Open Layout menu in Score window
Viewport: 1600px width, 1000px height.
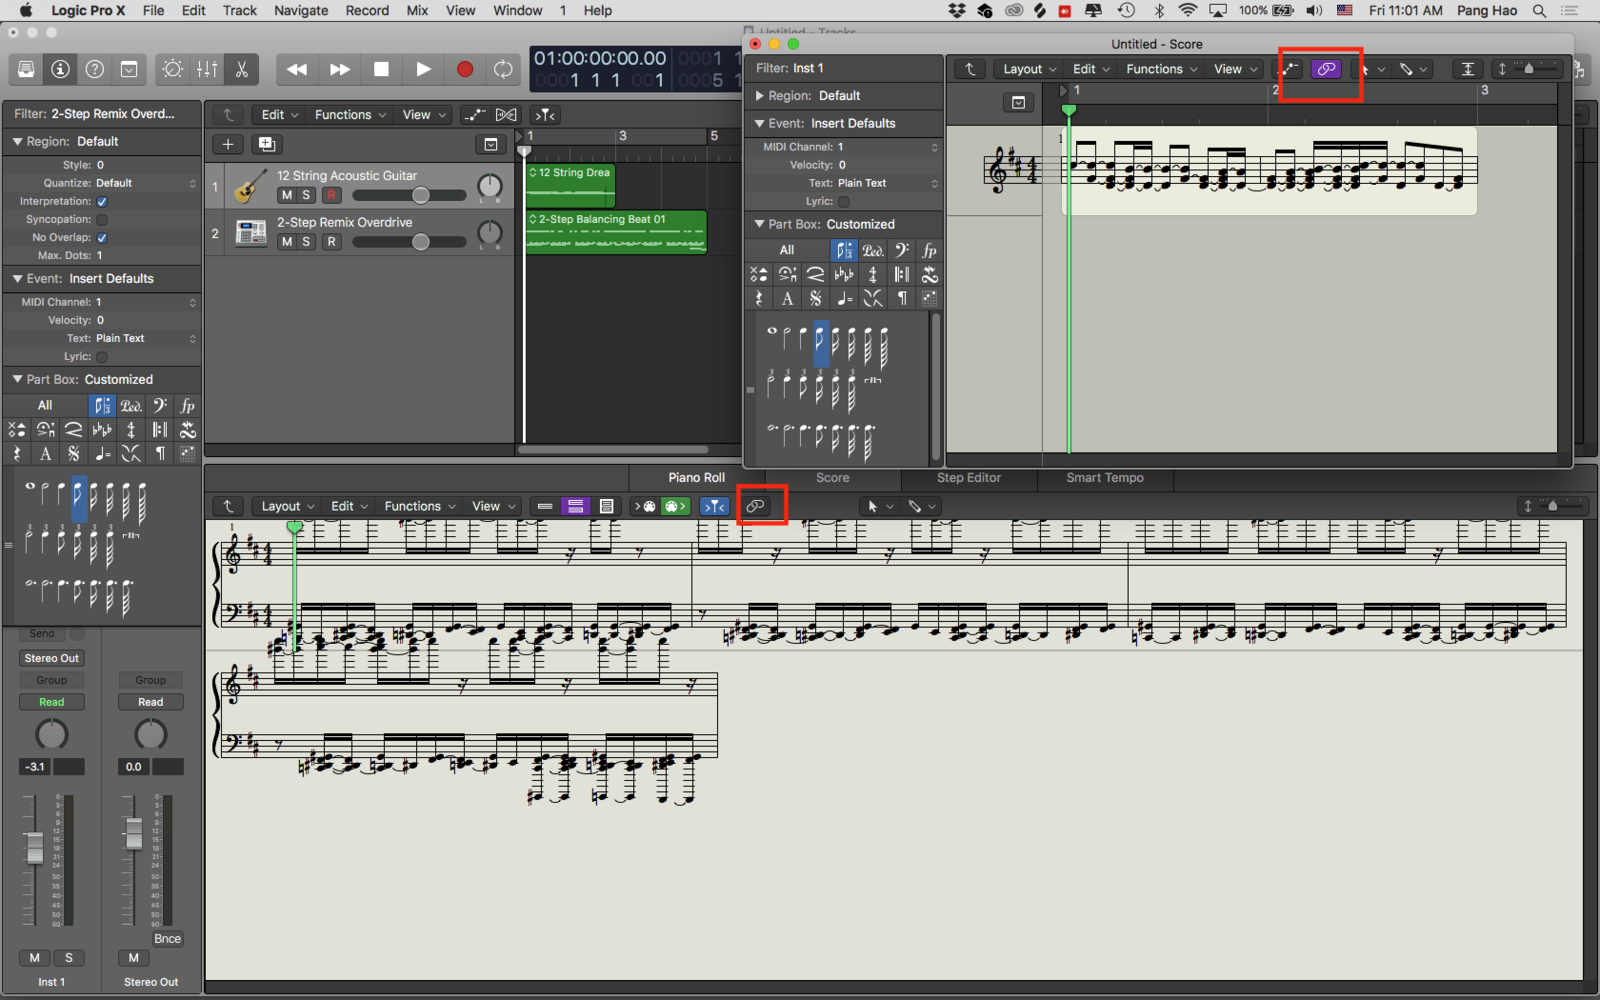click(x=1029, y=69)
